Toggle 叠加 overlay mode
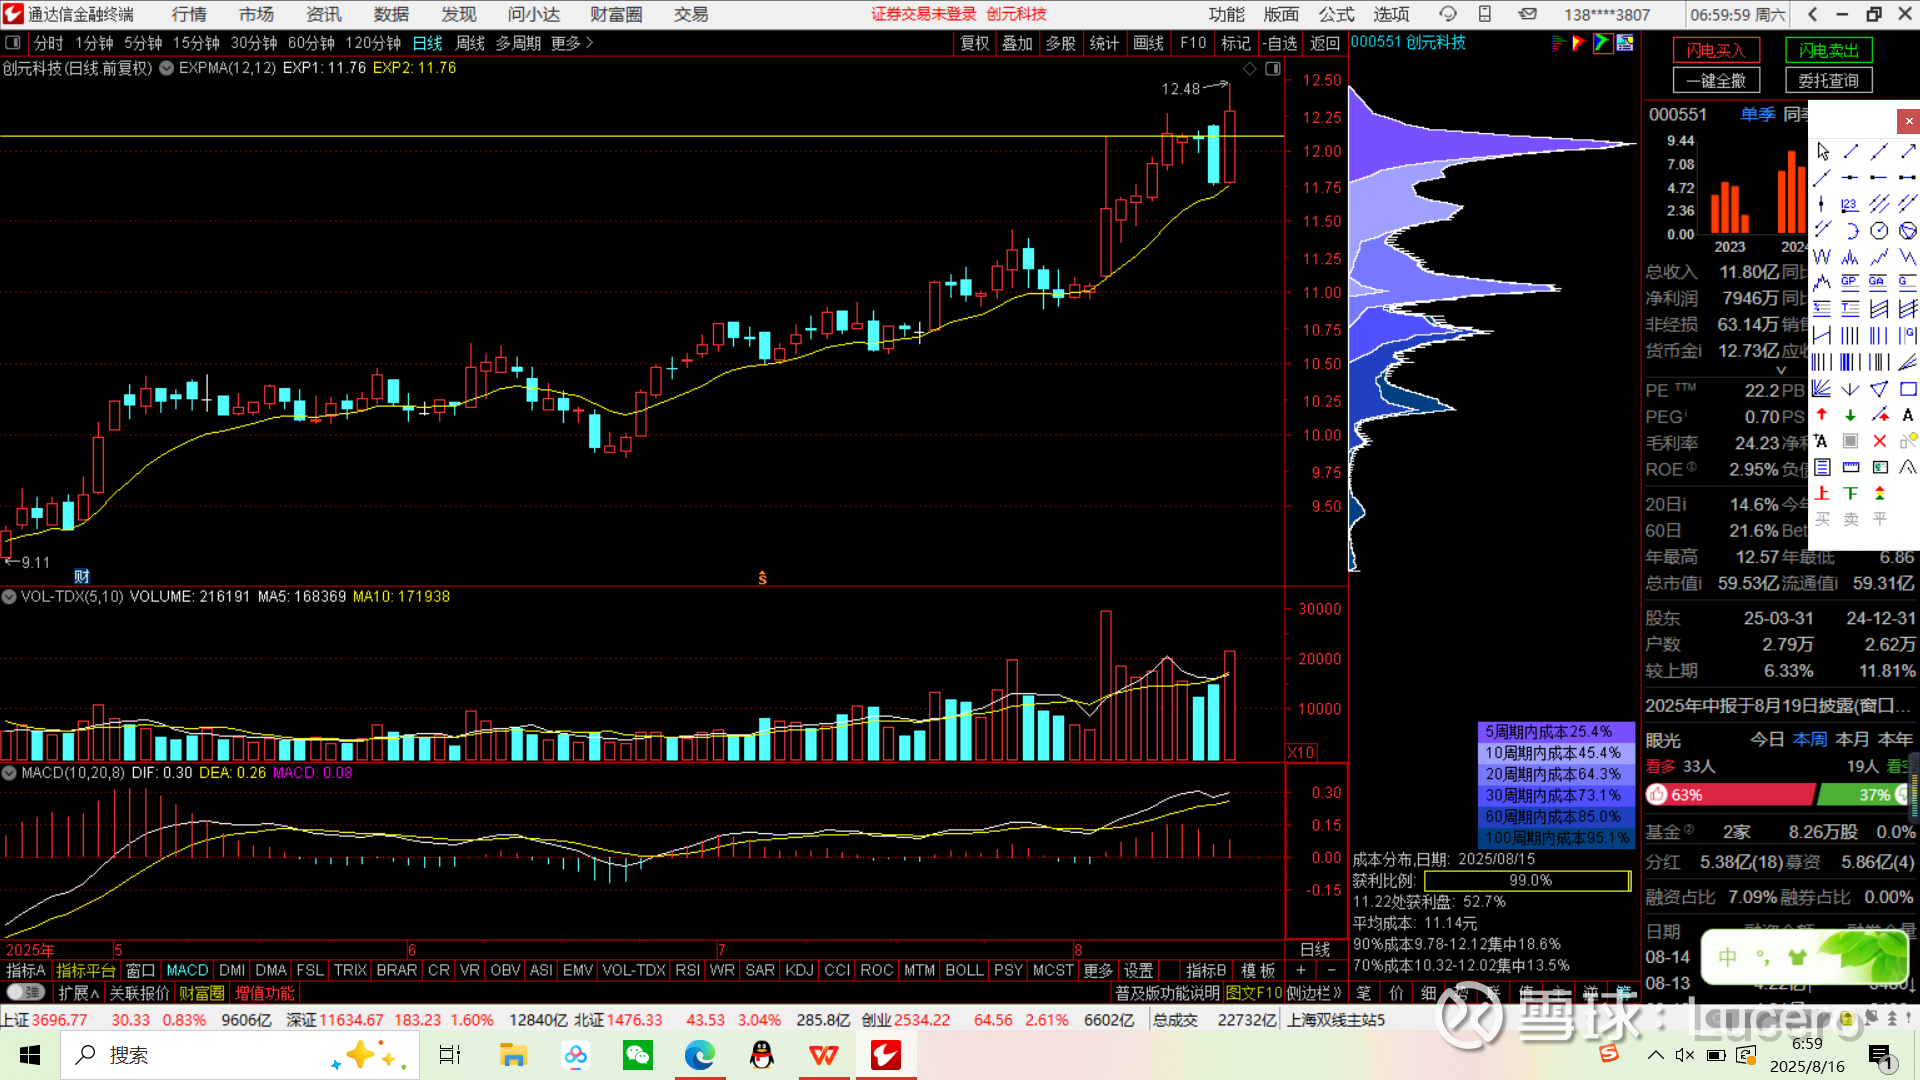1920x1080 pixels. click(1018, 43)
